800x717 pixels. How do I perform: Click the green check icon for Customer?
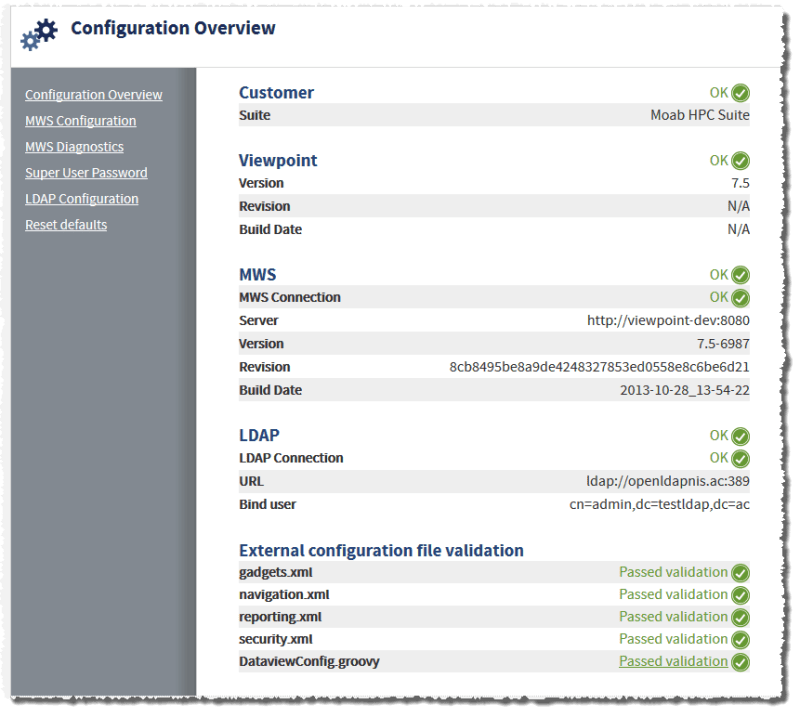point(740,93)
